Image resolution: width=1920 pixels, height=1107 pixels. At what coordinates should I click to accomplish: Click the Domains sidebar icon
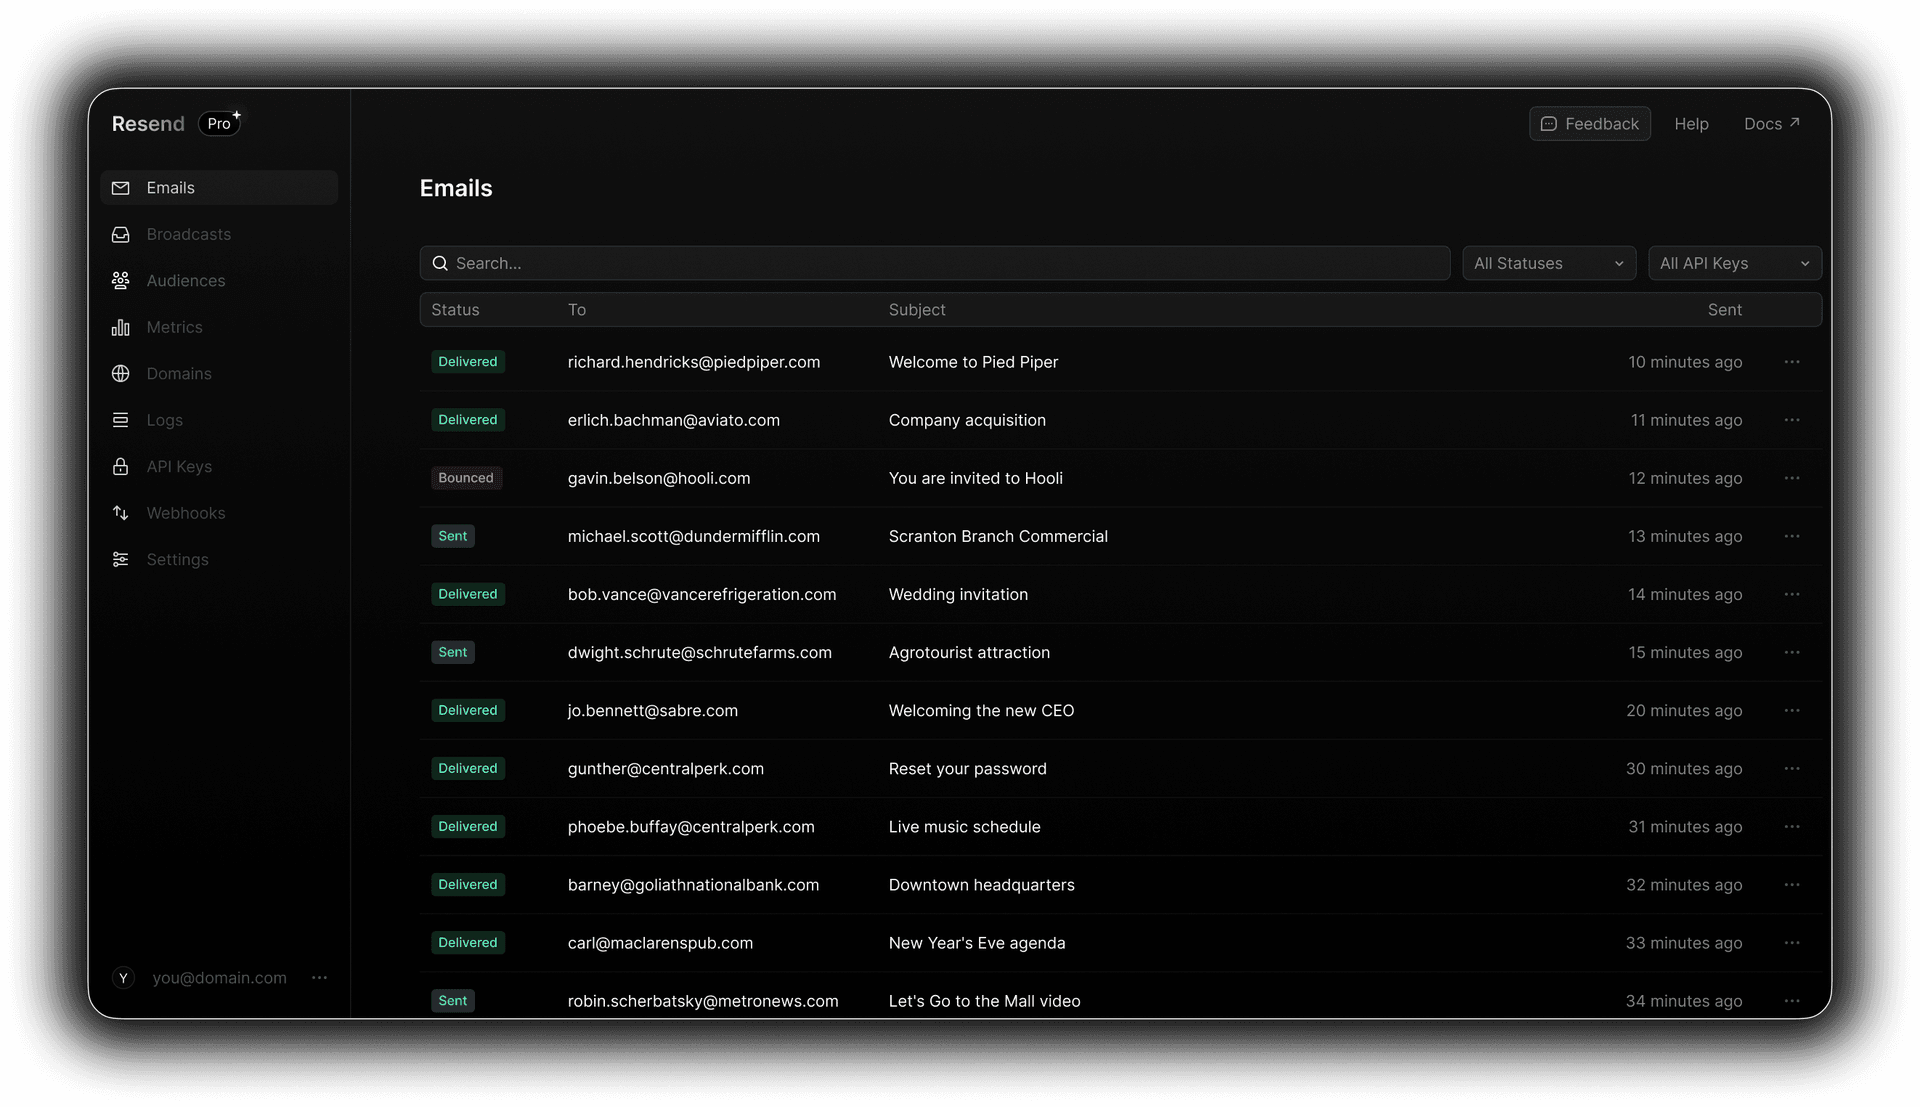click(x=121, y=373)
